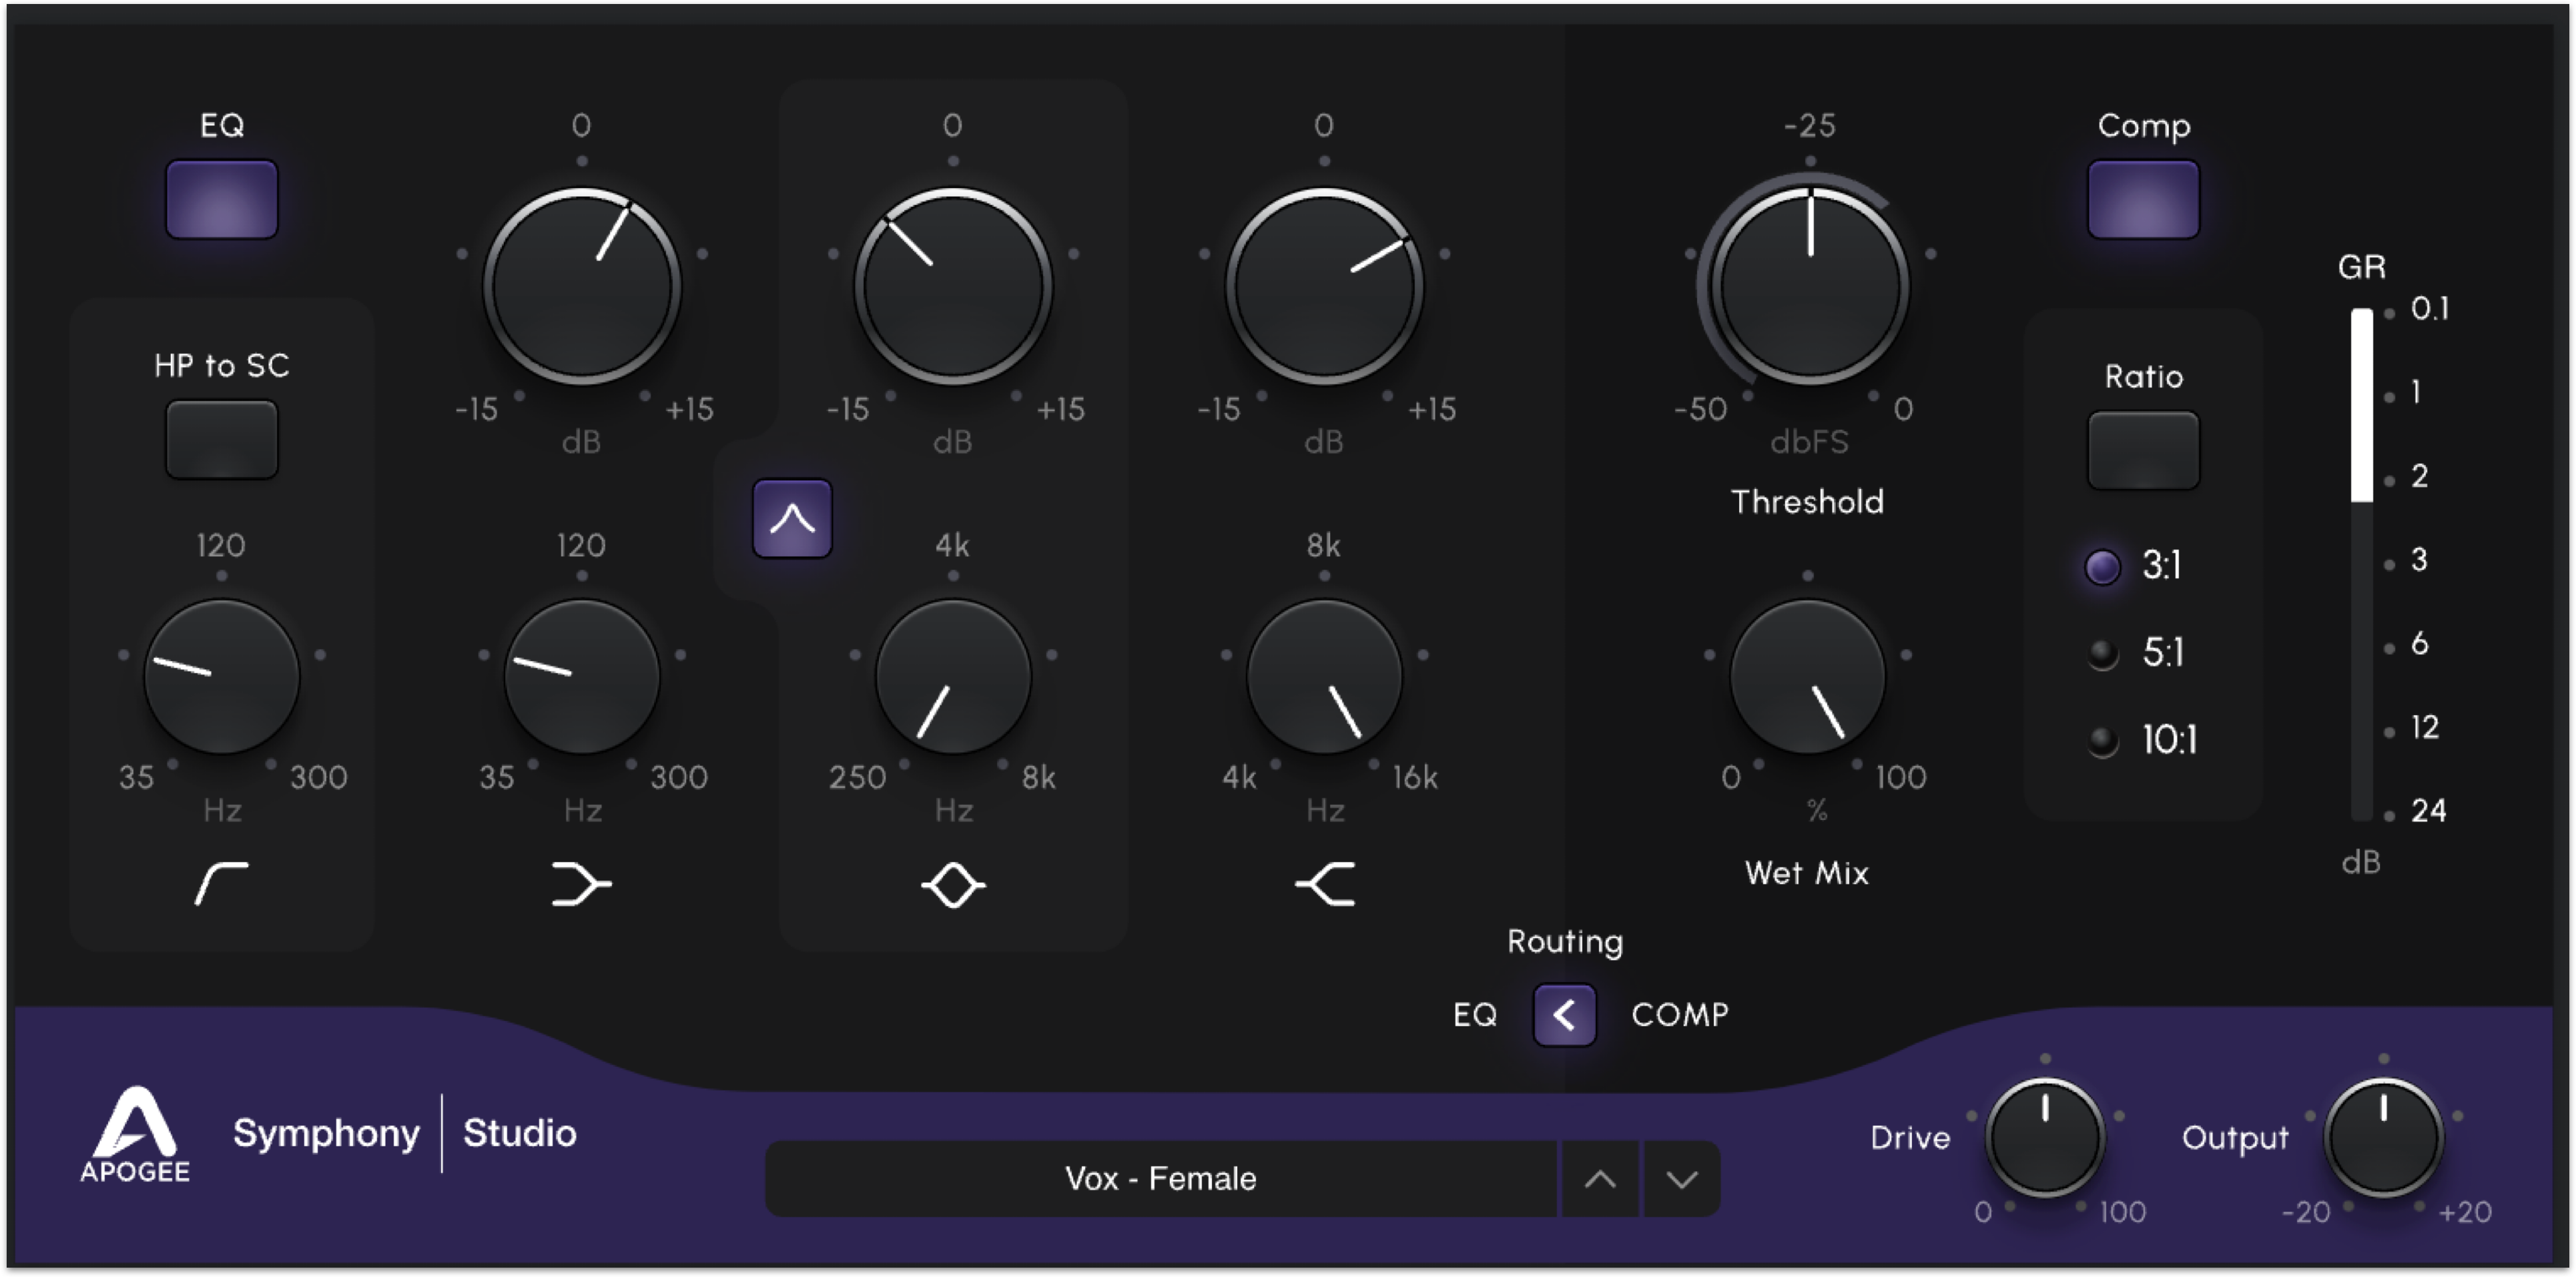This screenshot has height=1277, width=2576.
Task: Click the Apogee logo
Action: point(135,1135)
